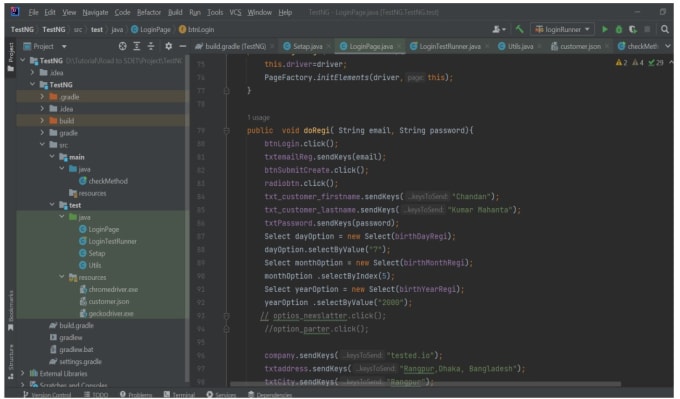Image resolution: width=680 pixels, height=399 pixels.
Task: Collapse the root TestNG project node
Action: (x=23, y=60)
